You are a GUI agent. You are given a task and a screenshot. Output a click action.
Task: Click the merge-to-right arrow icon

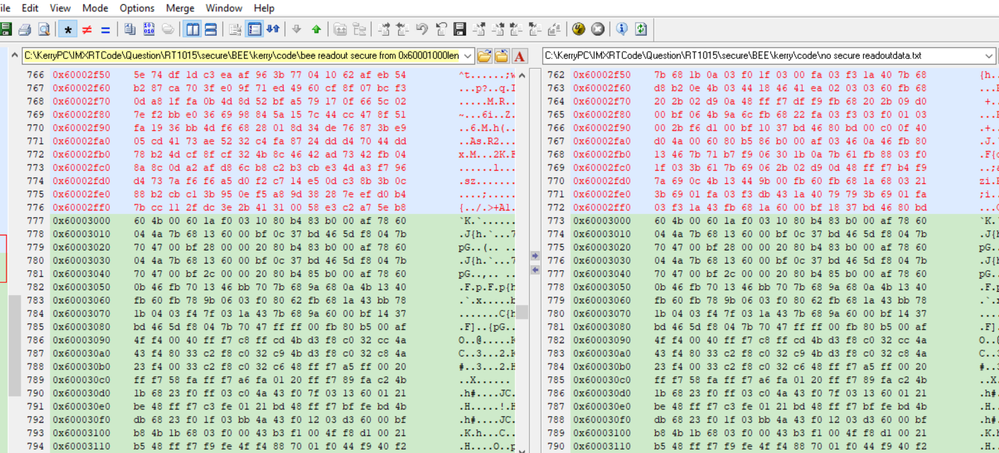click(384, 29)
